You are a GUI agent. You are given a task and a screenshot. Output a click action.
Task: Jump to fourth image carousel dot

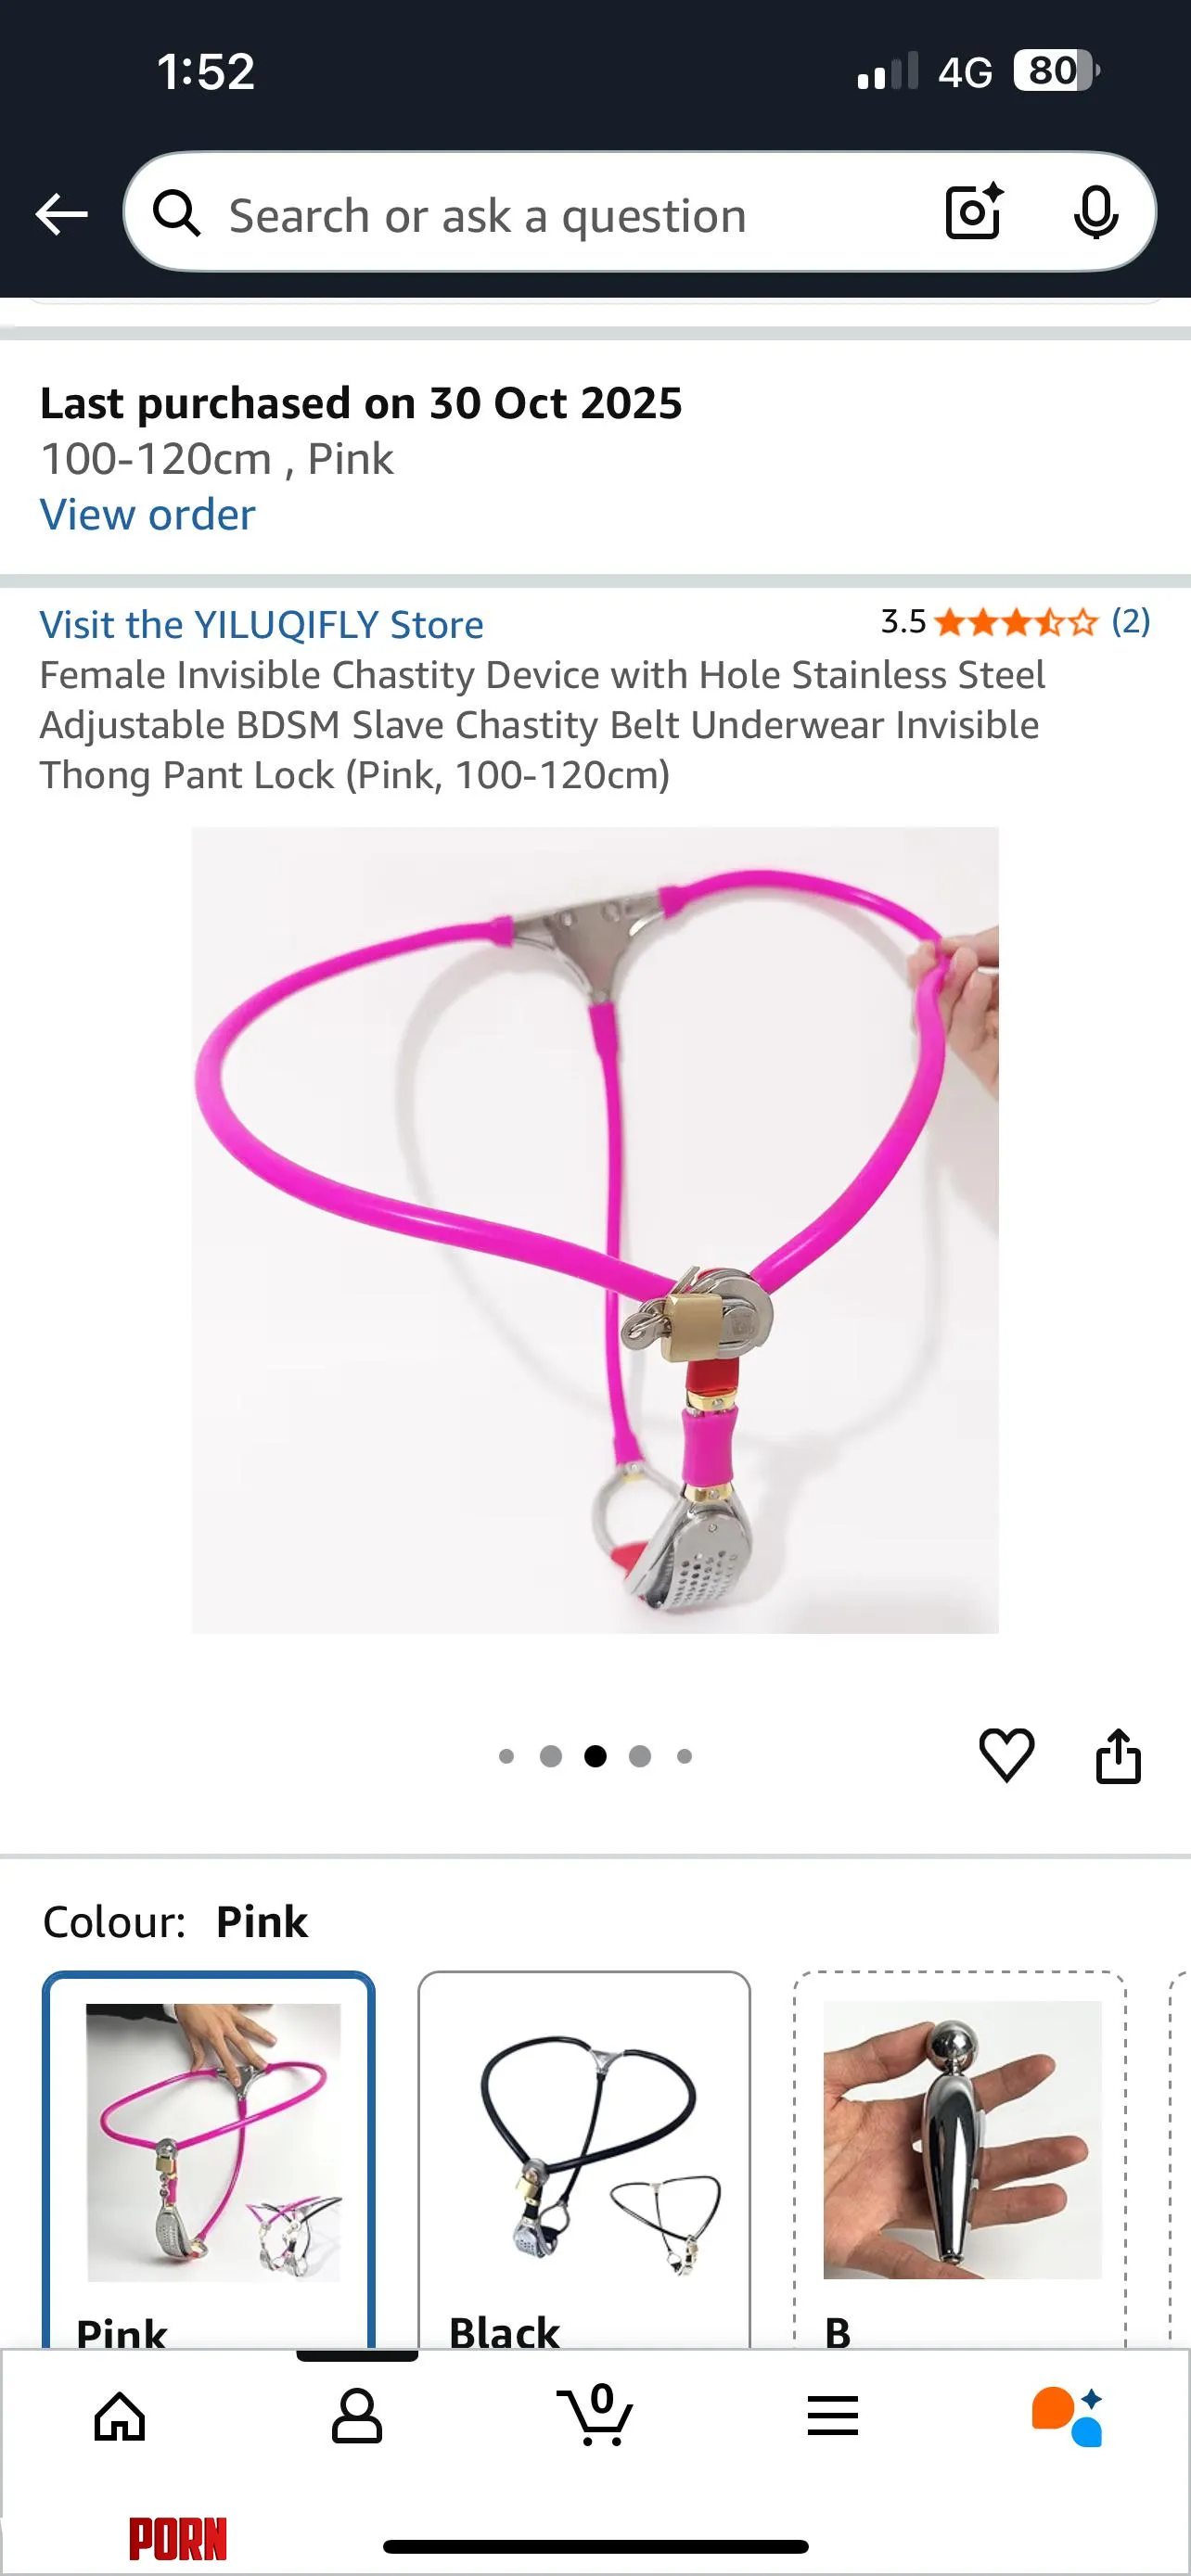coord(640,1756)
